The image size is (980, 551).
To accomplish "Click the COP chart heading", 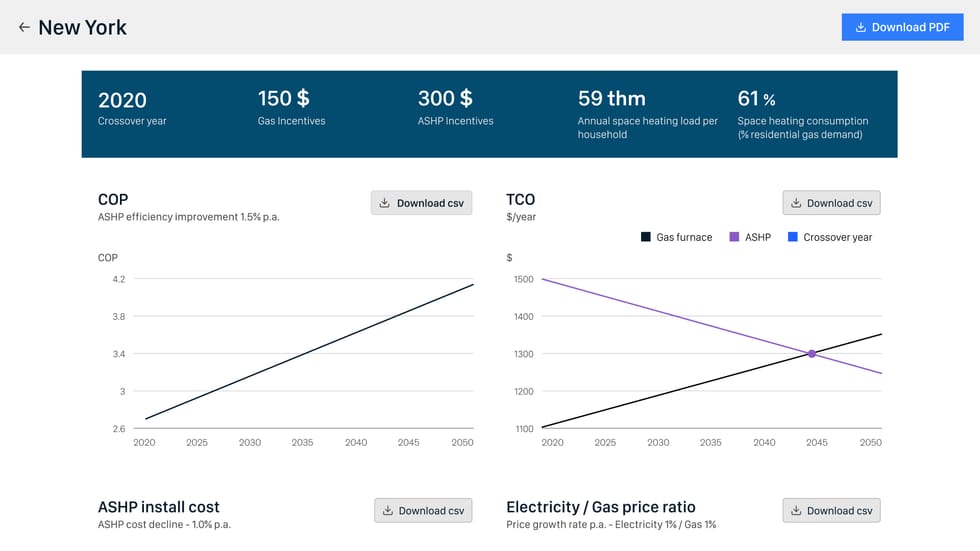I will 113,199.
